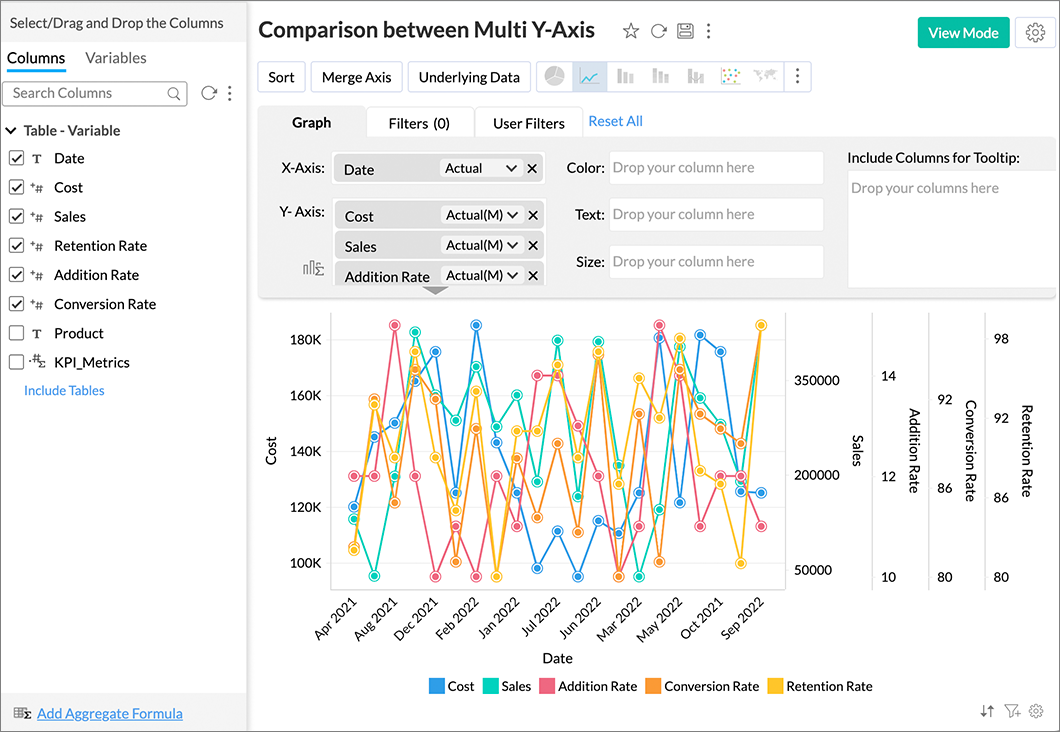Remove Date from X-Axis
The height and width of the screenshot is (732, 1060).
pyautogui.click(x=533, y=169)
